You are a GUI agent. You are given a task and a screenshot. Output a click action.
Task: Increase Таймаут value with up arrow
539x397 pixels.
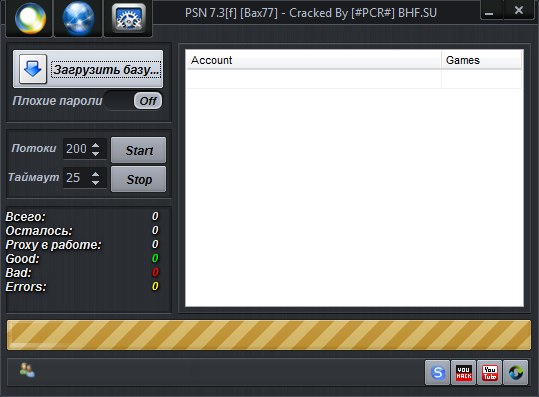[96, 174]
